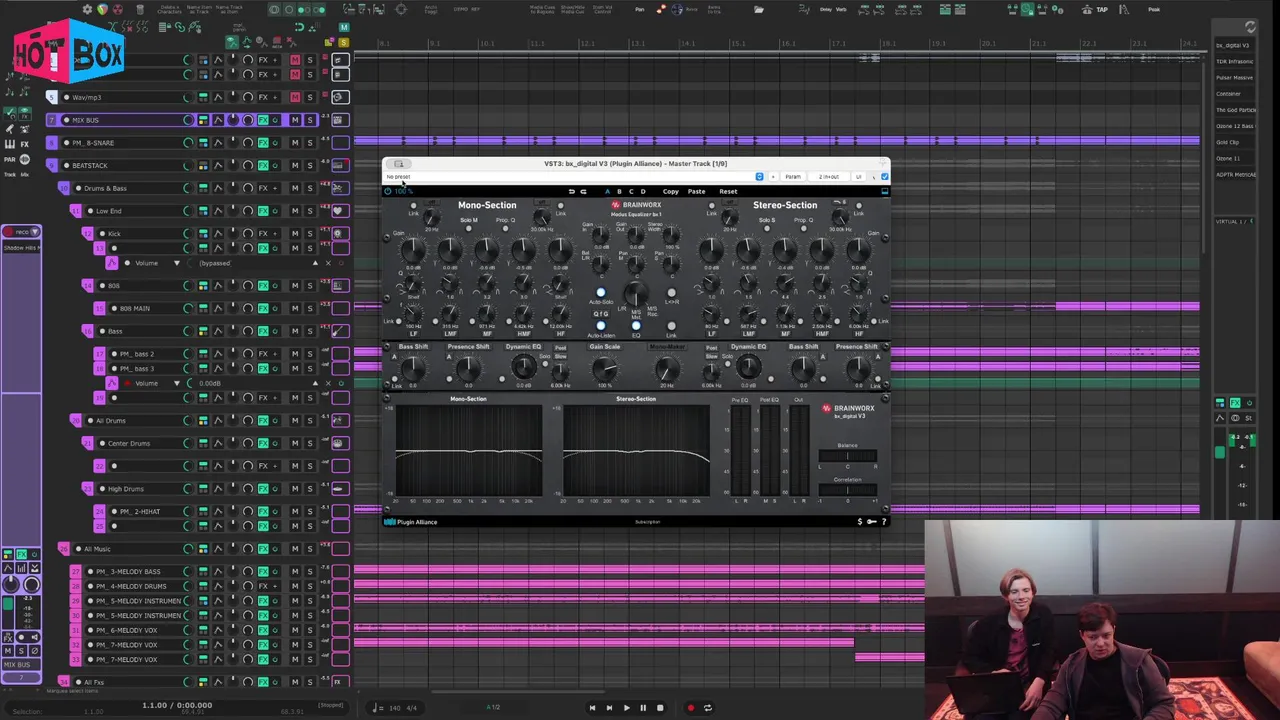Image resolution: width=1280 pixels, height=720 pixels.
Task: Toggle Solo M in the Mono-Section
Action: (x=468, y=228)
